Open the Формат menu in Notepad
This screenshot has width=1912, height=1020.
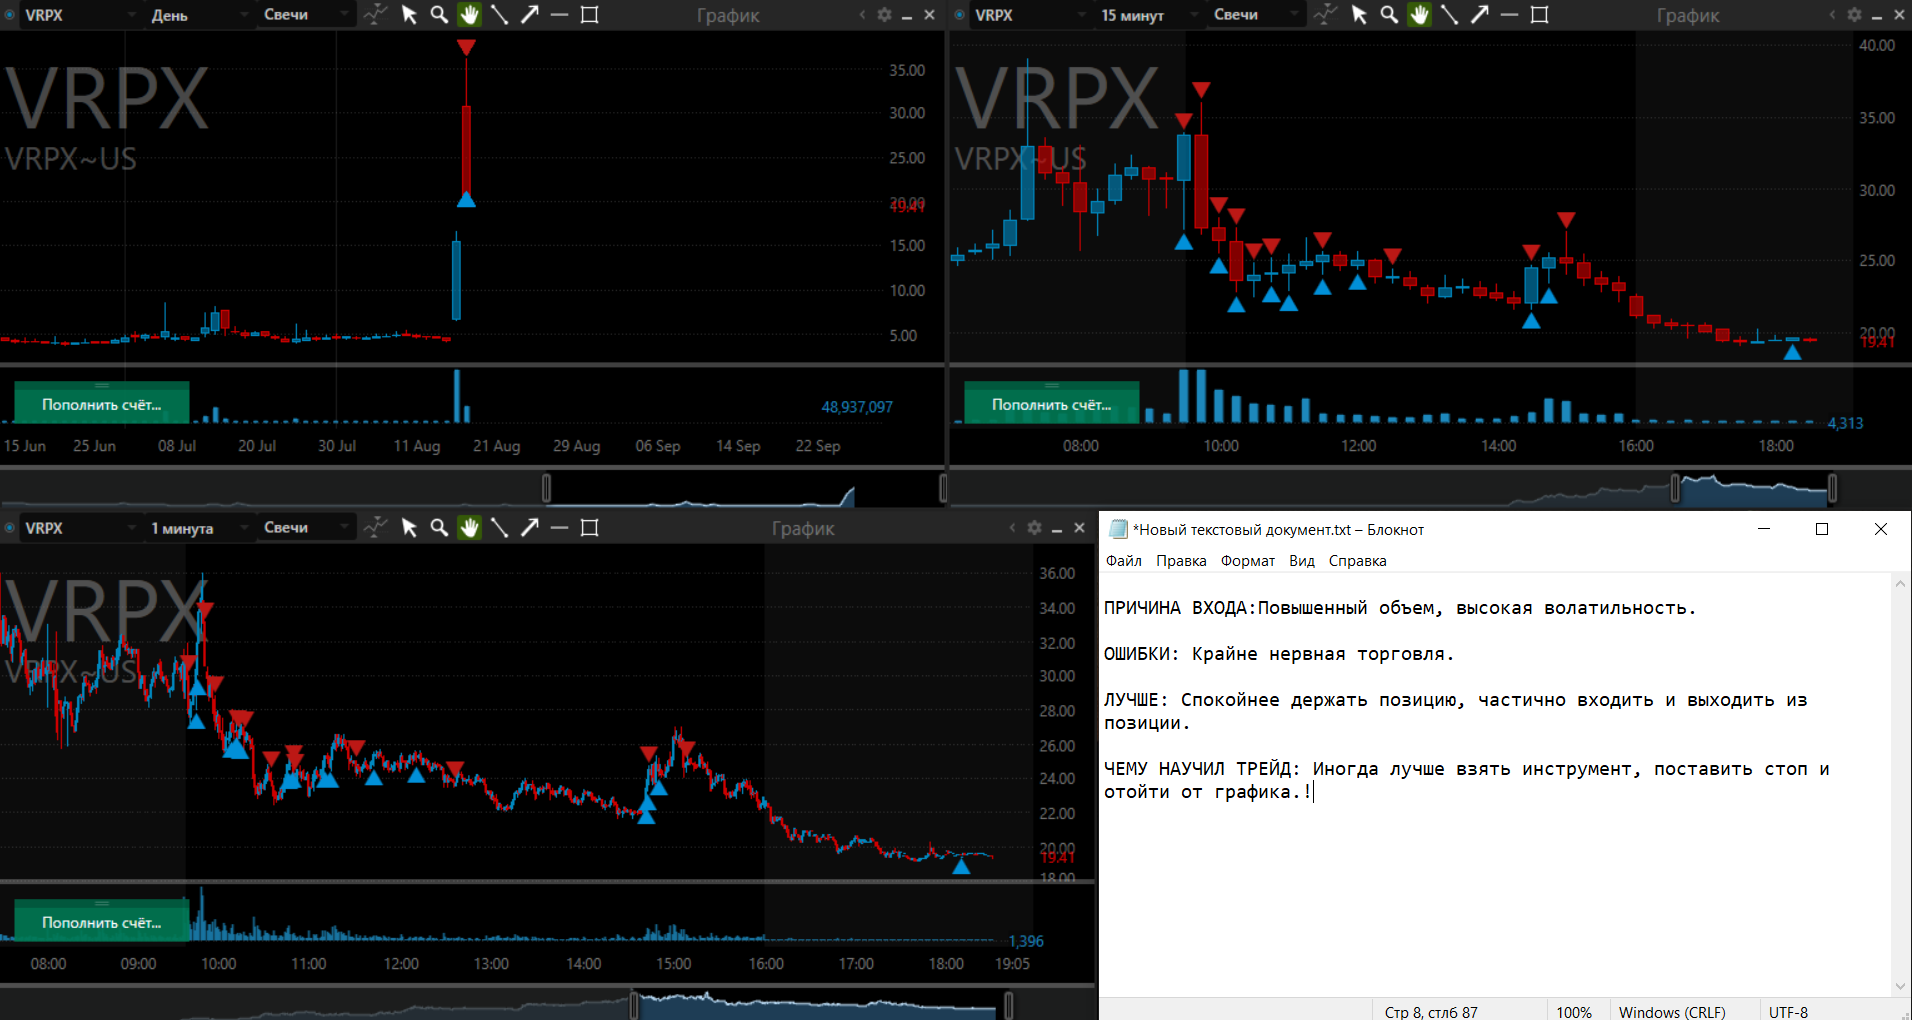point(1247,561)
